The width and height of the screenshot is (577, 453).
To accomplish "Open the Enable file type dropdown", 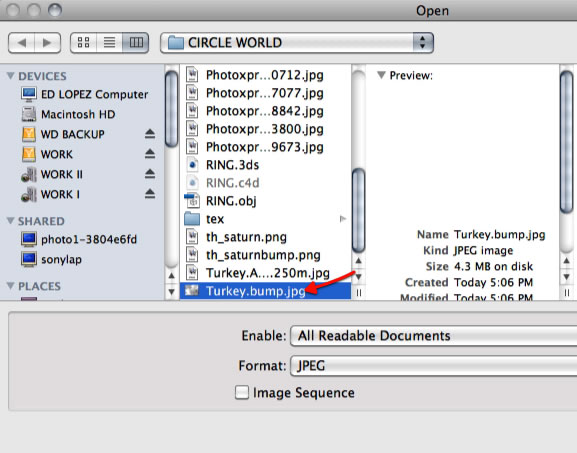I will click(x=433, y=336).
